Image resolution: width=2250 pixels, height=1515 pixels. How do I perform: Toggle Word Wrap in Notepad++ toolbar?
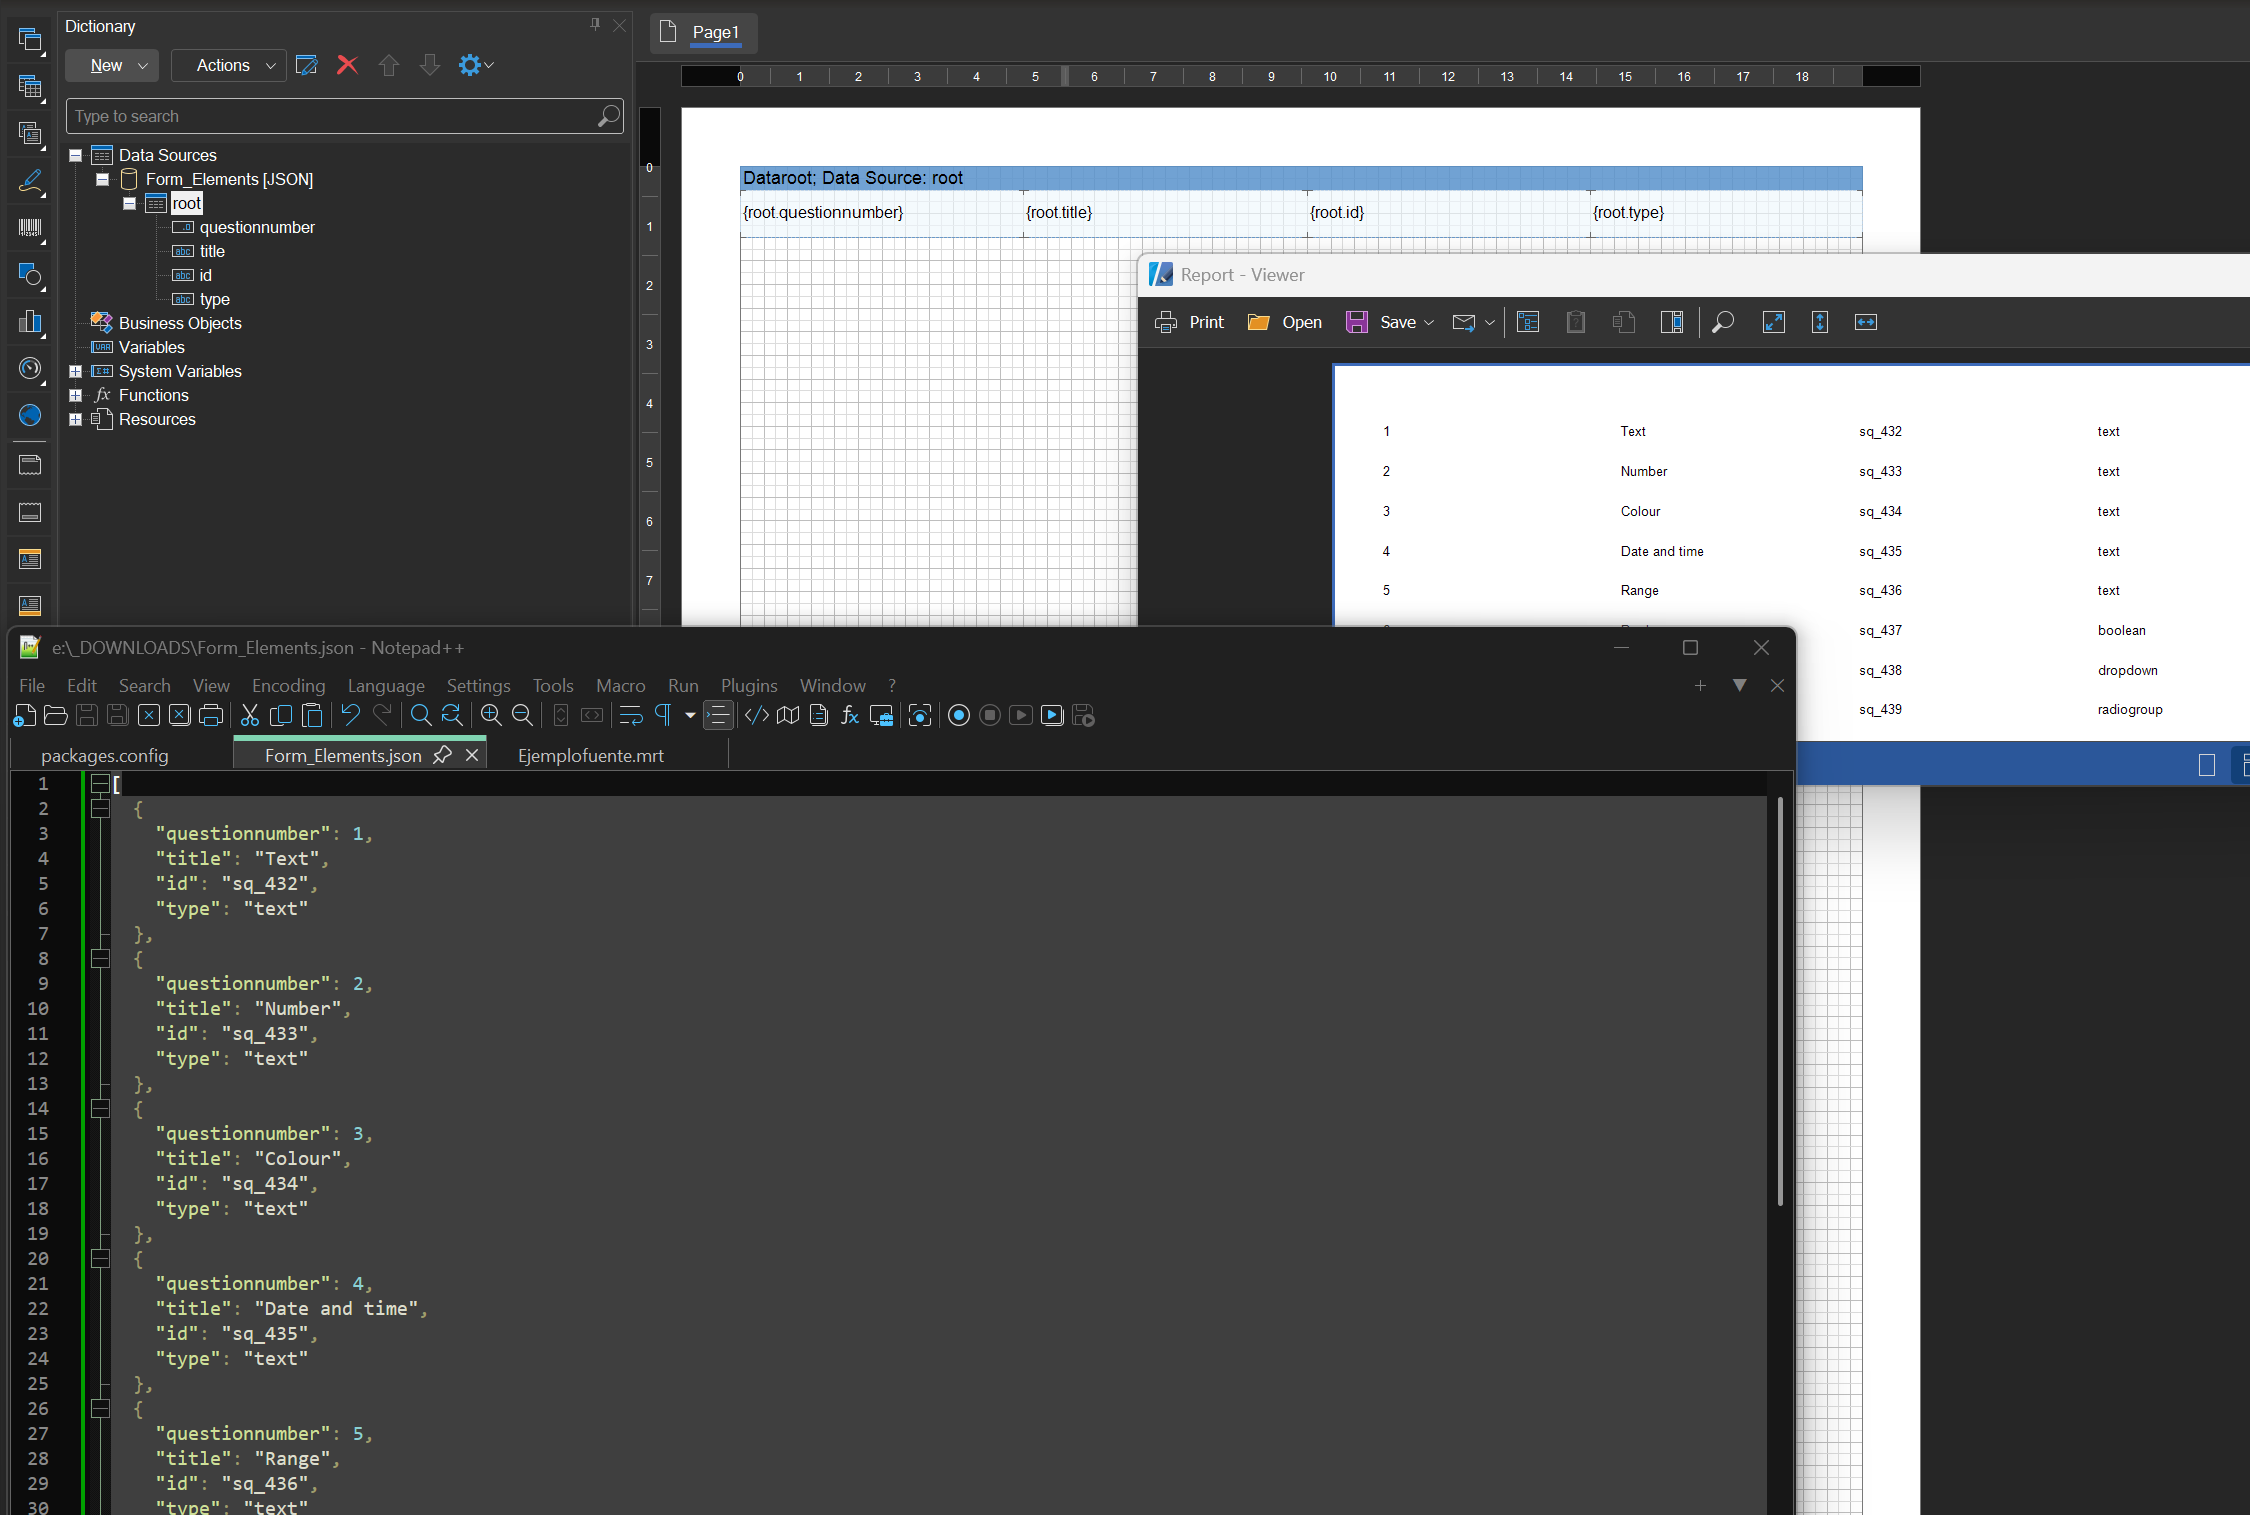pos(631,715)
